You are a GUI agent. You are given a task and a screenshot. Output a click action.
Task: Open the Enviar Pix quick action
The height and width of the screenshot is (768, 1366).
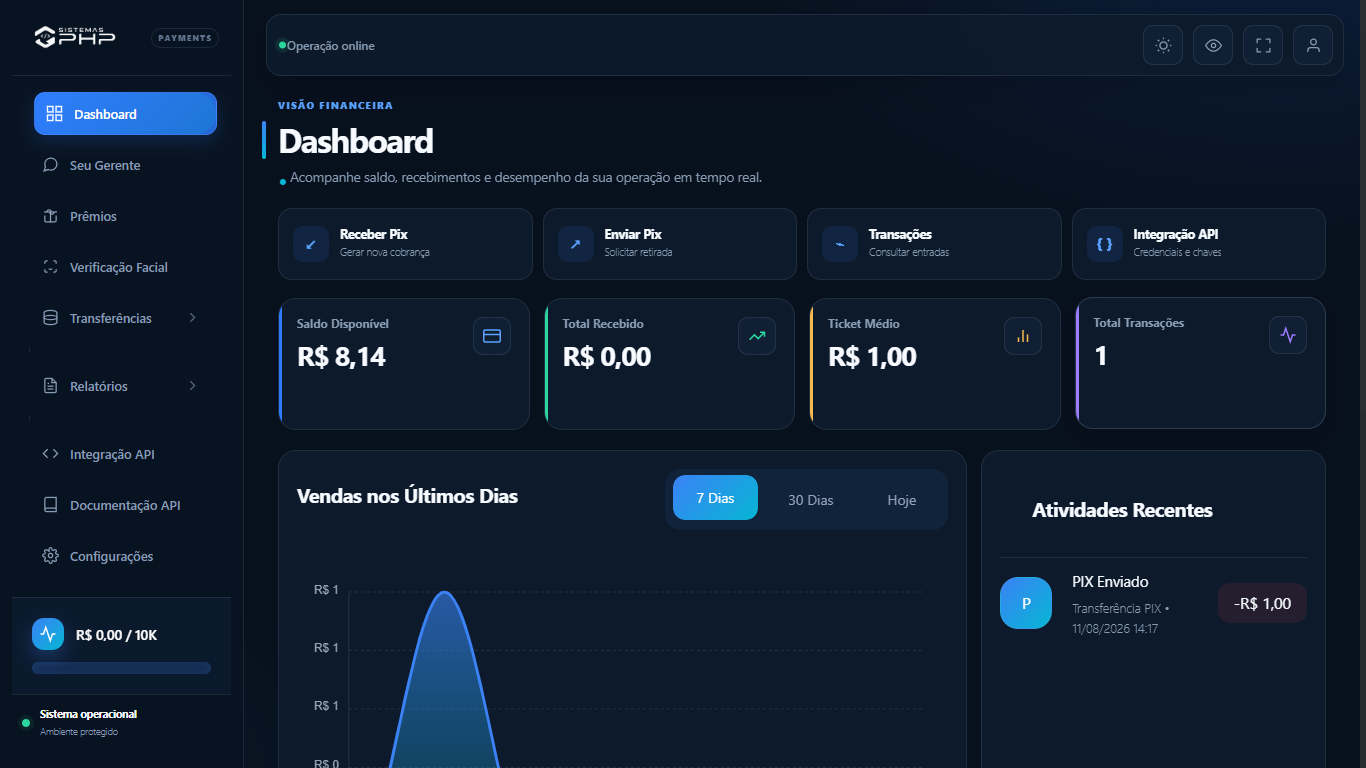click(x=670, y=244)
